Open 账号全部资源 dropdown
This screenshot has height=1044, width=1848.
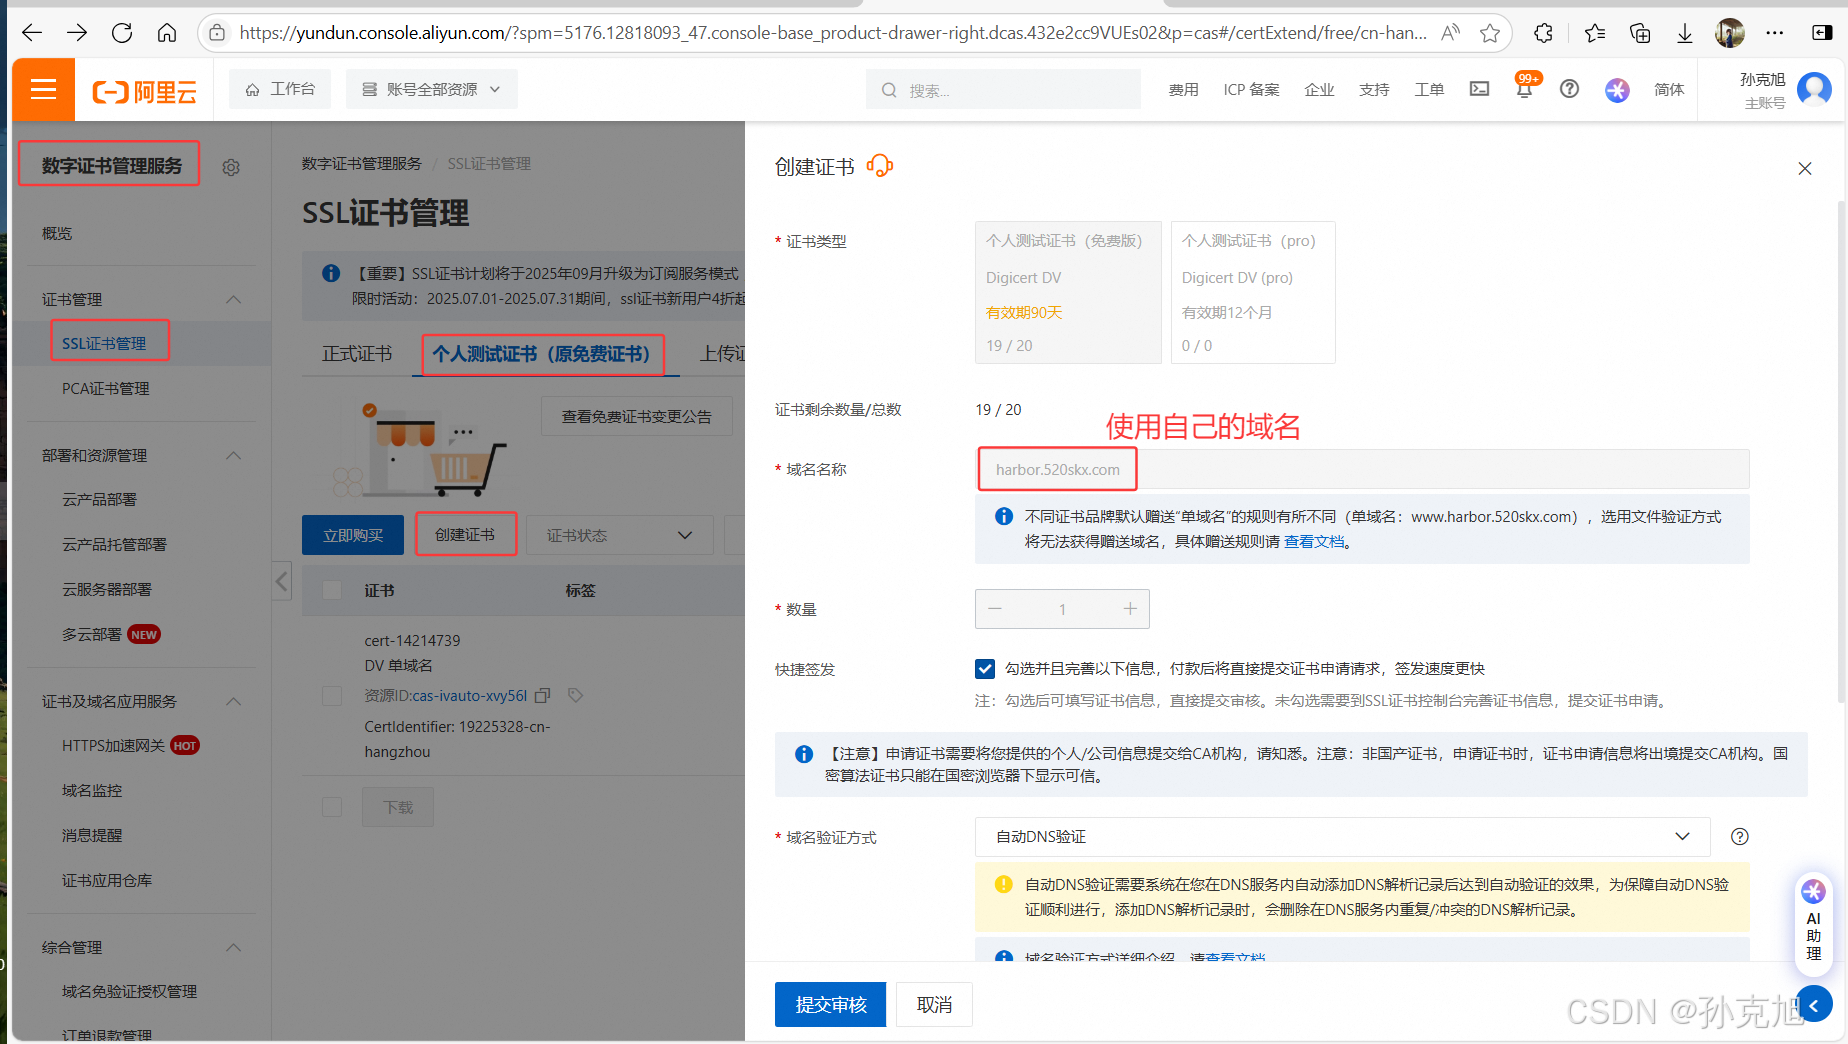(431, 89)
